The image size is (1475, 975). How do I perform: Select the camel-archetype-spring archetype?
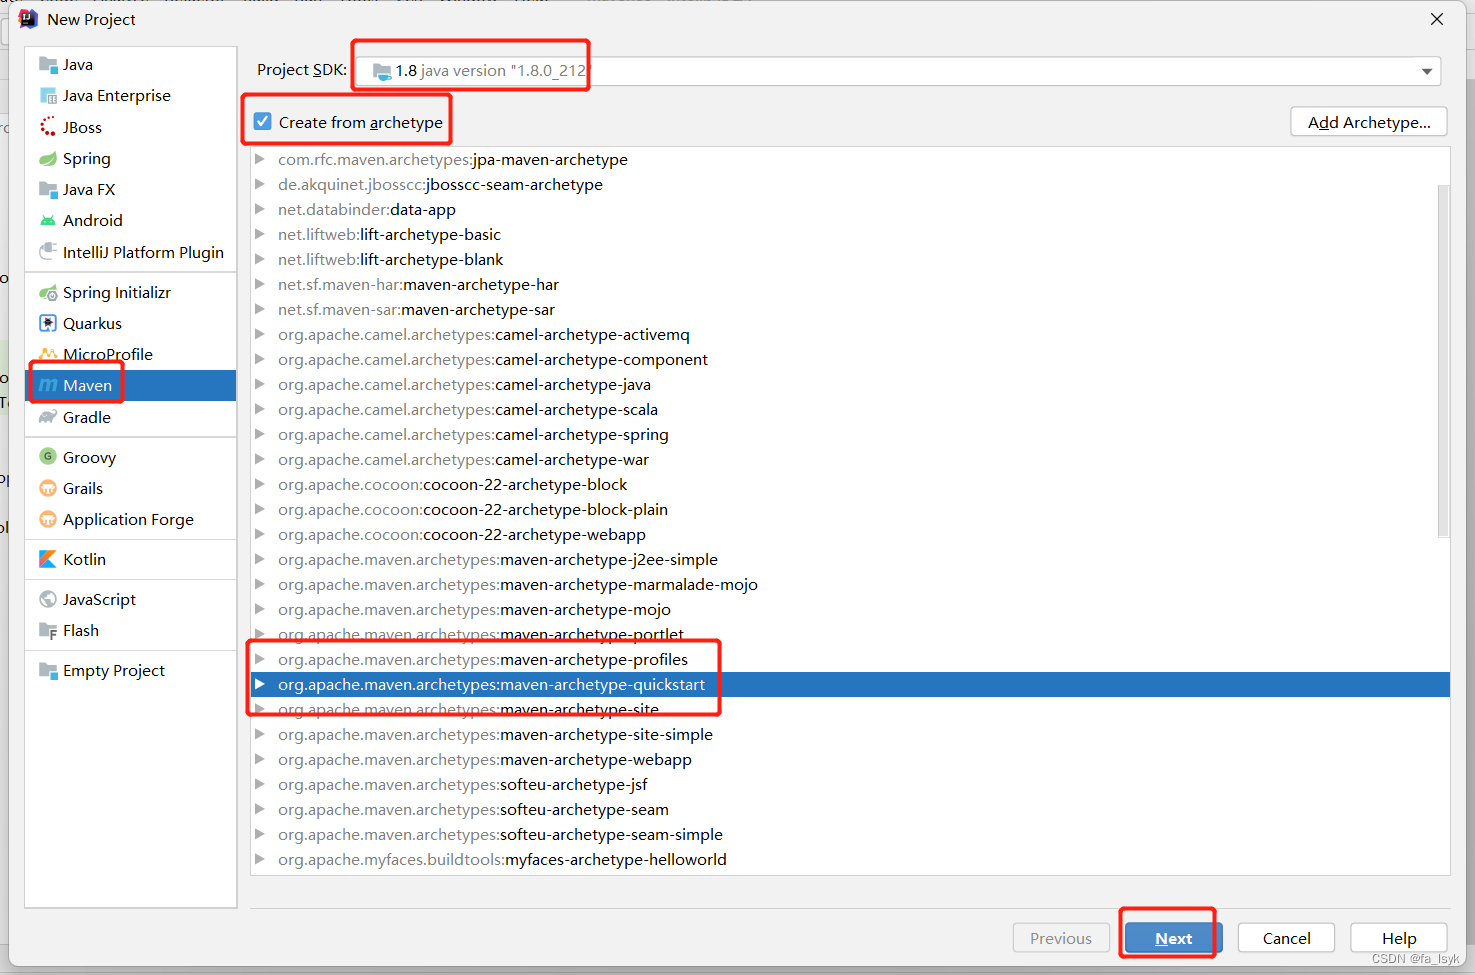[473, 434]
